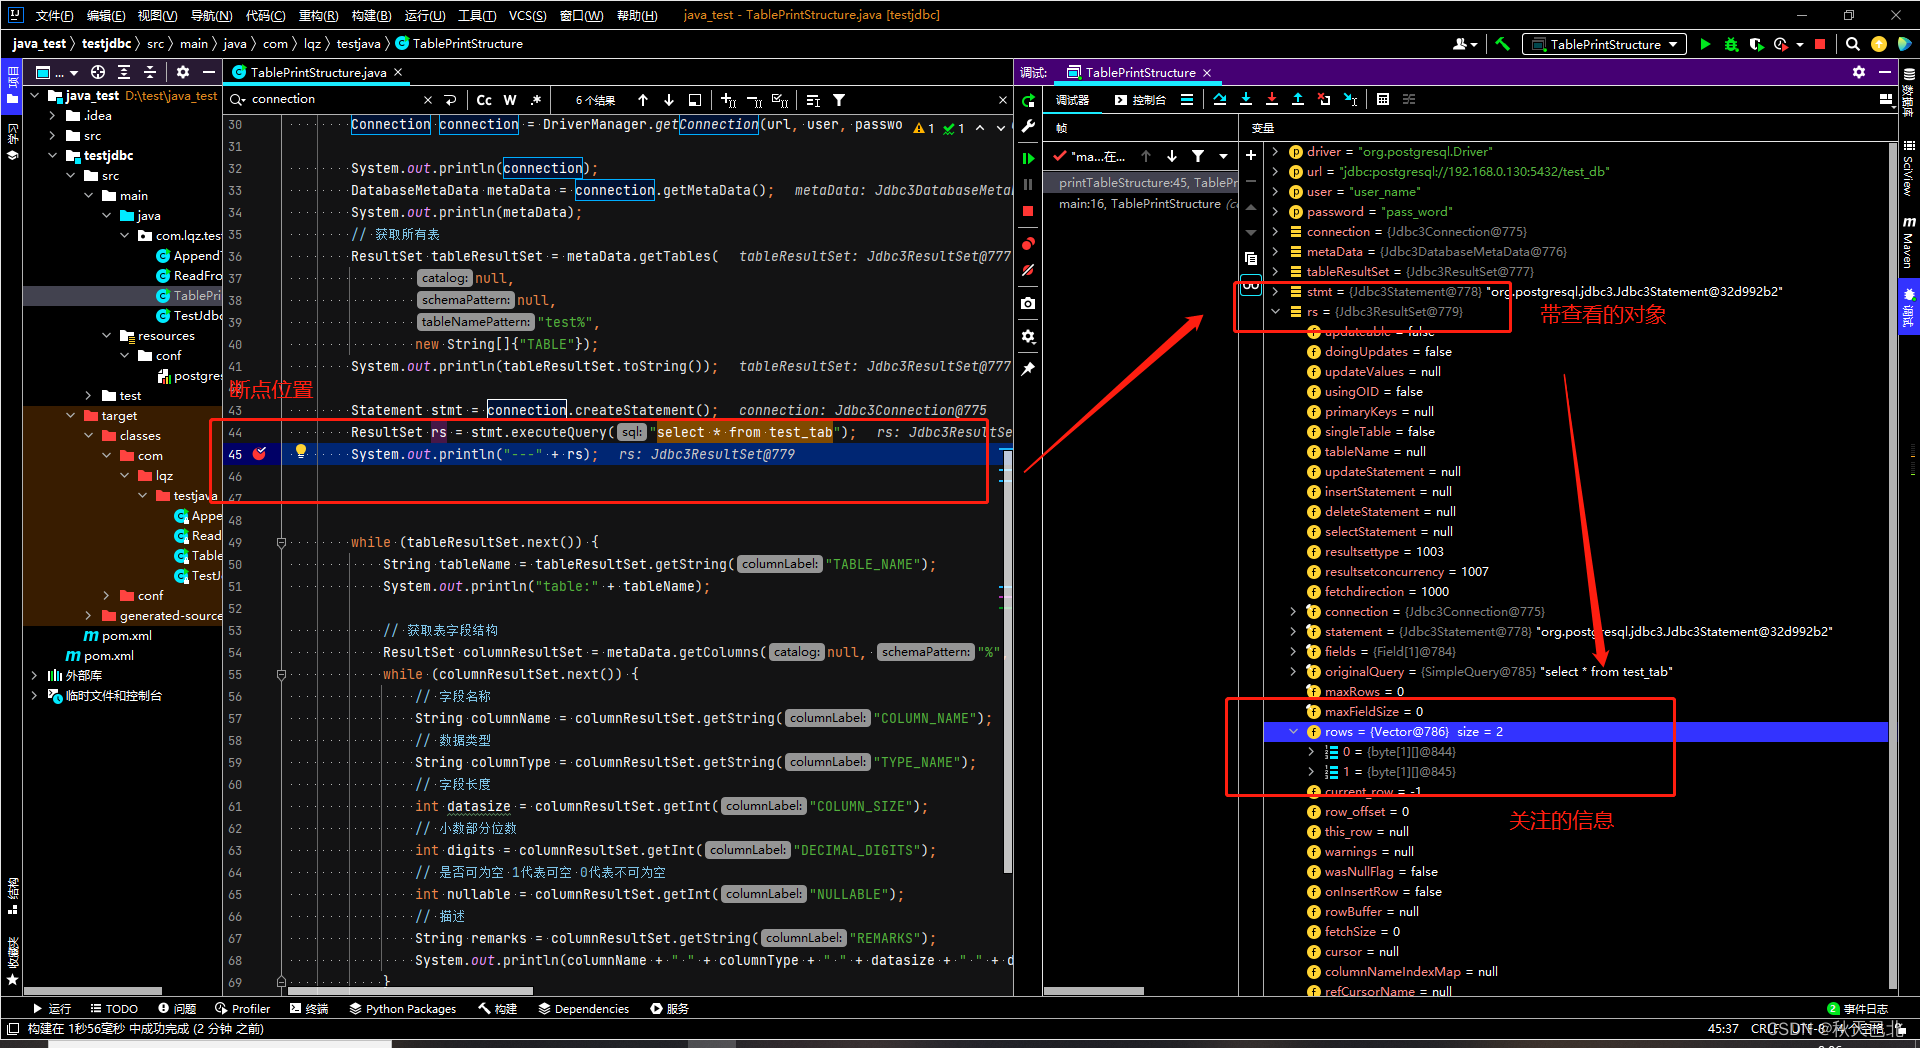Open search filter funnel in the find bar
The height and width of the screenshot is (1048, 1920).
(x=839, y=100)
